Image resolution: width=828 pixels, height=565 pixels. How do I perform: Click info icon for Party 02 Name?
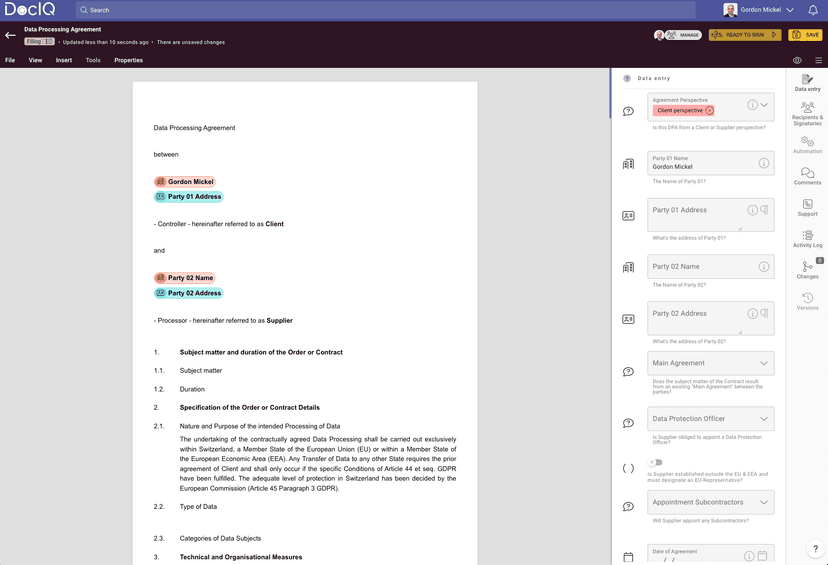pyautogui.click(x=764, y=267)
